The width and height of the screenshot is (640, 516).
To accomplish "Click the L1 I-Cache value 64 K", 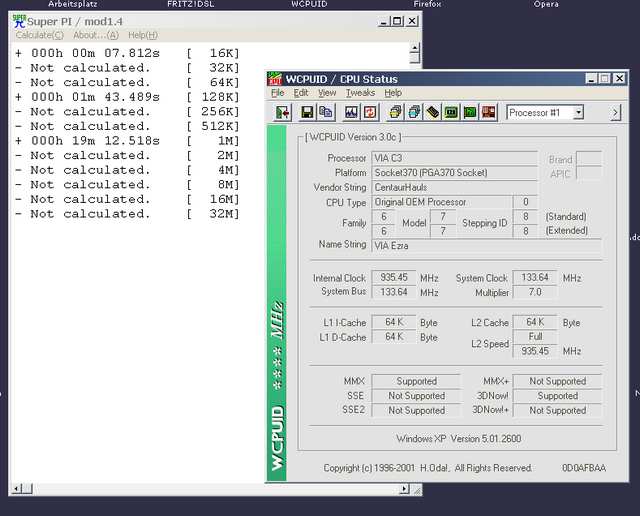I will 394,322.
